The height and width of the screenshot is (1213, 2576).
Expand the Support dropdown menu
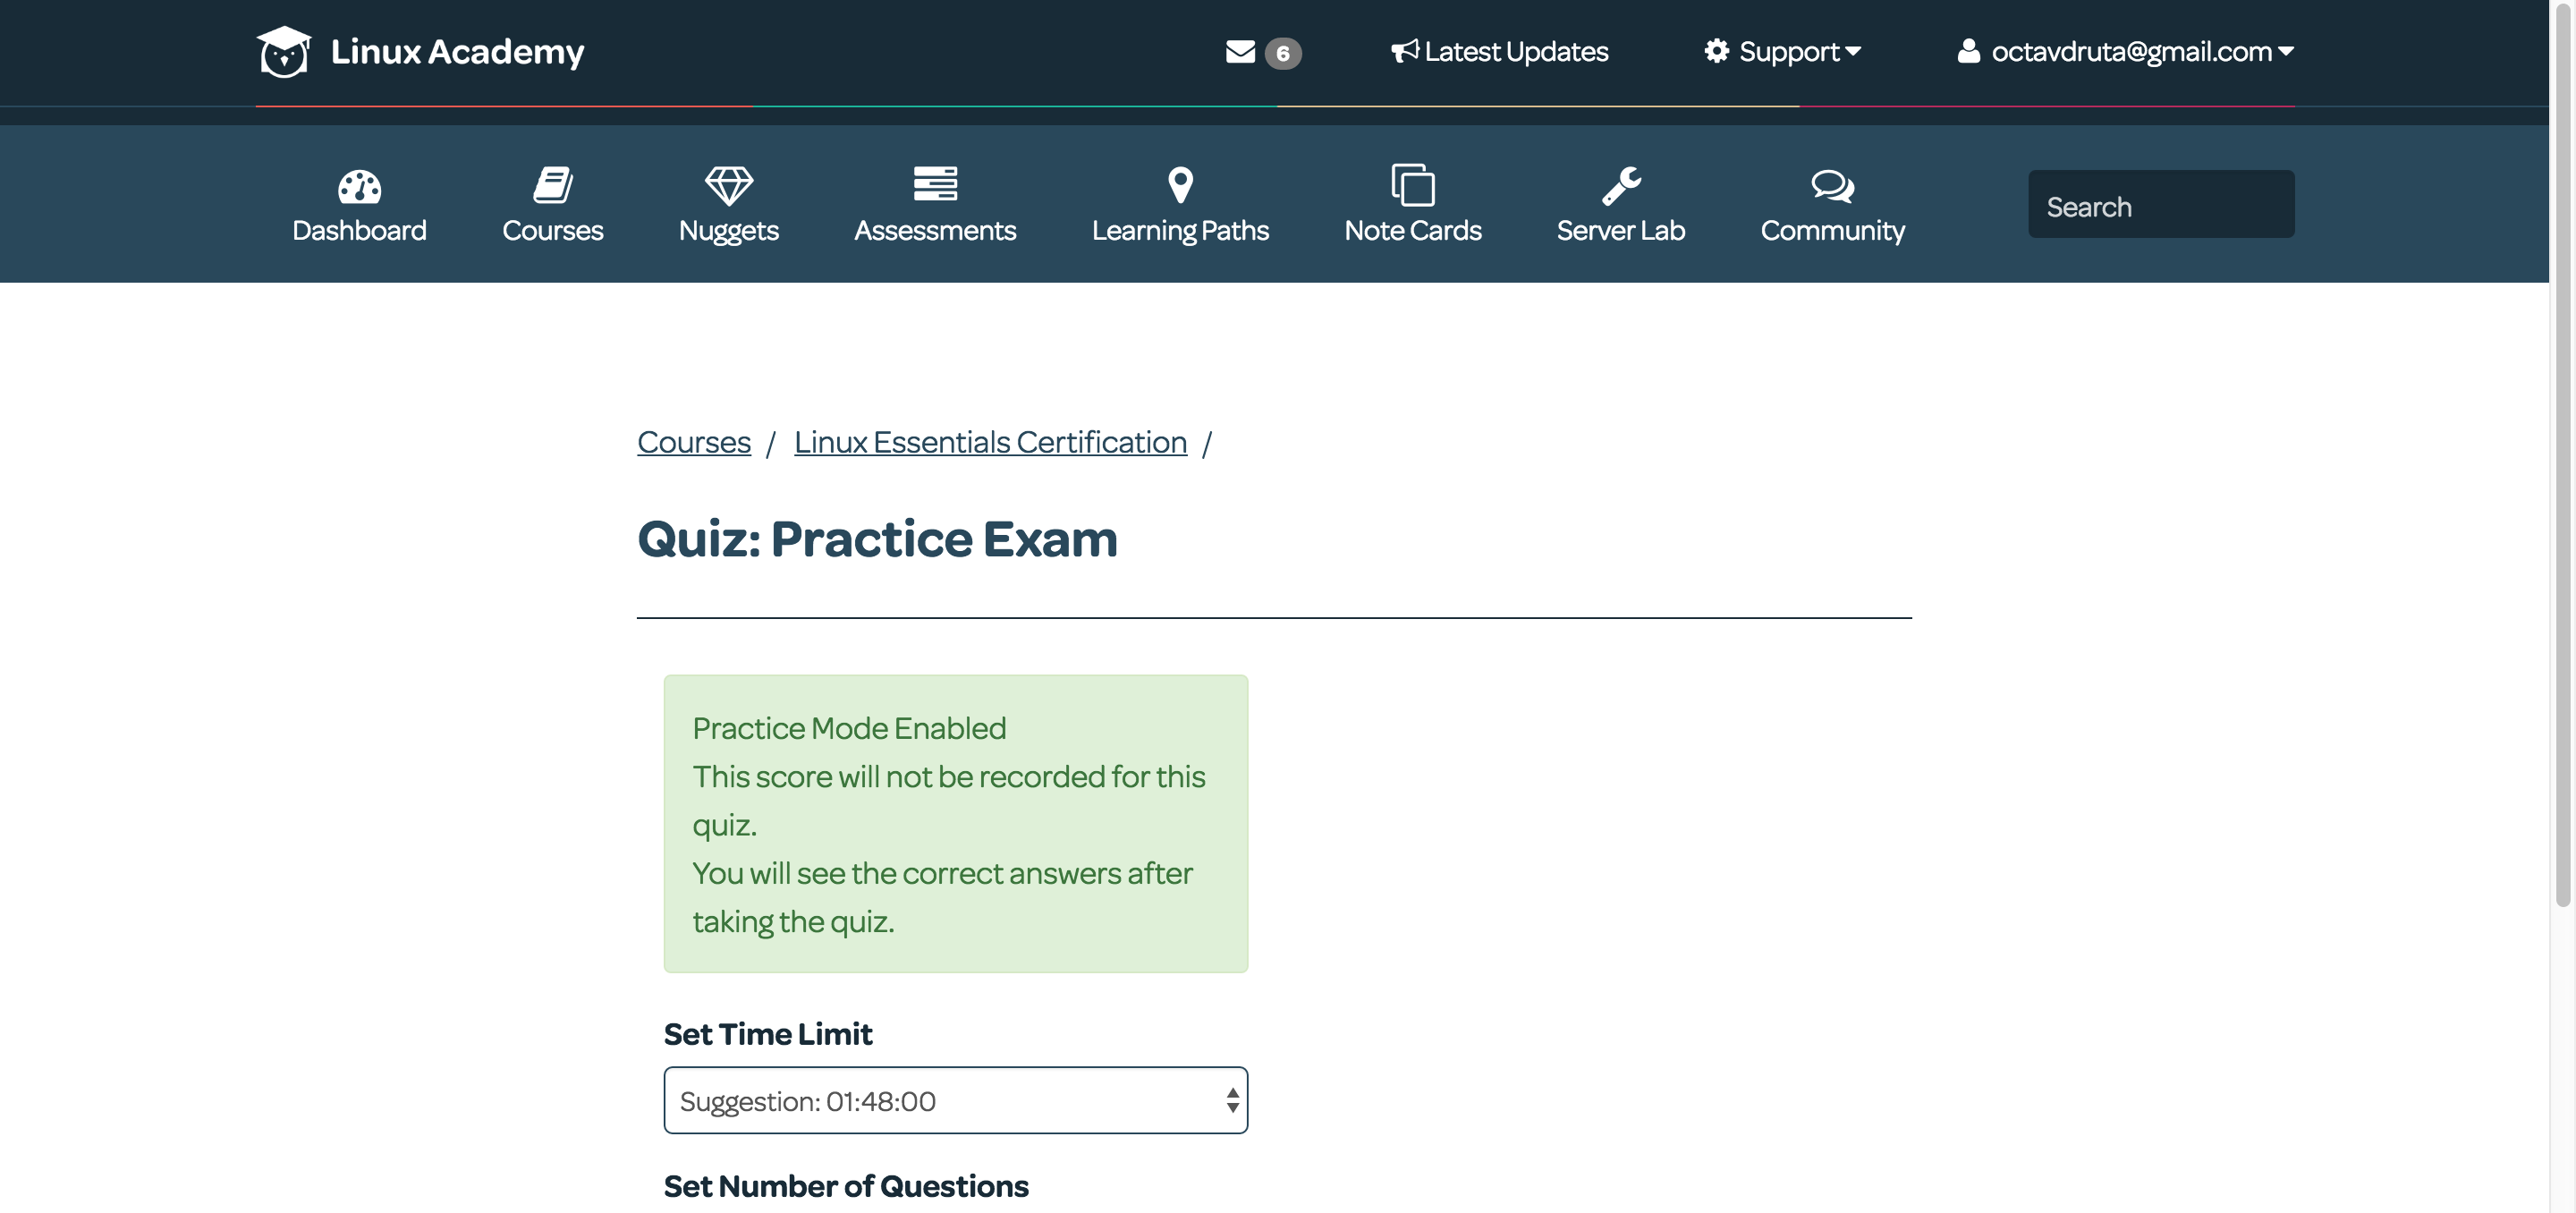[x=1782, y=52]
